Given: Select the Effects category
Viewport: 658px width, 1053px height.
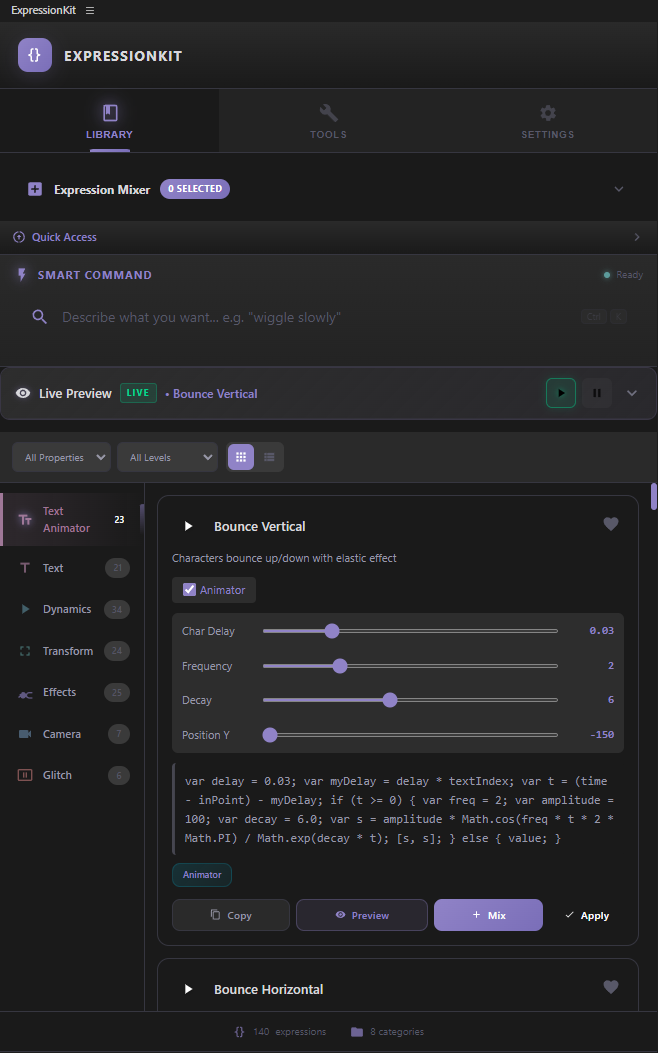Looking at the screenshot, I should click(x=72, y=692).
